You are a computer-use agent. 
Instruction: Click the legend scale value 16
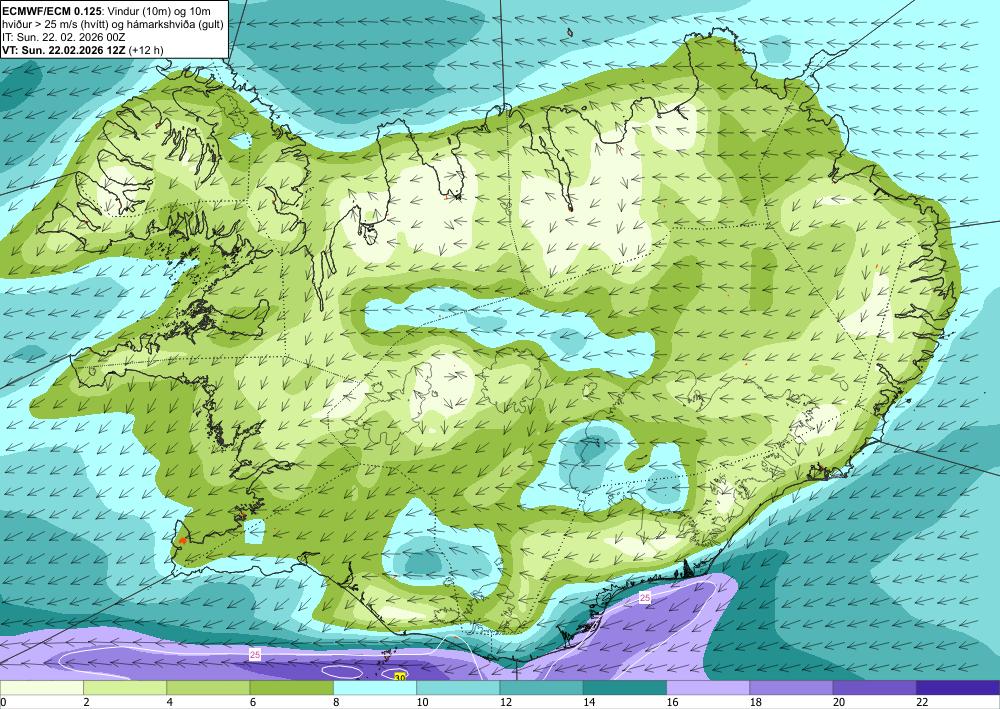(x=672, y=702)
